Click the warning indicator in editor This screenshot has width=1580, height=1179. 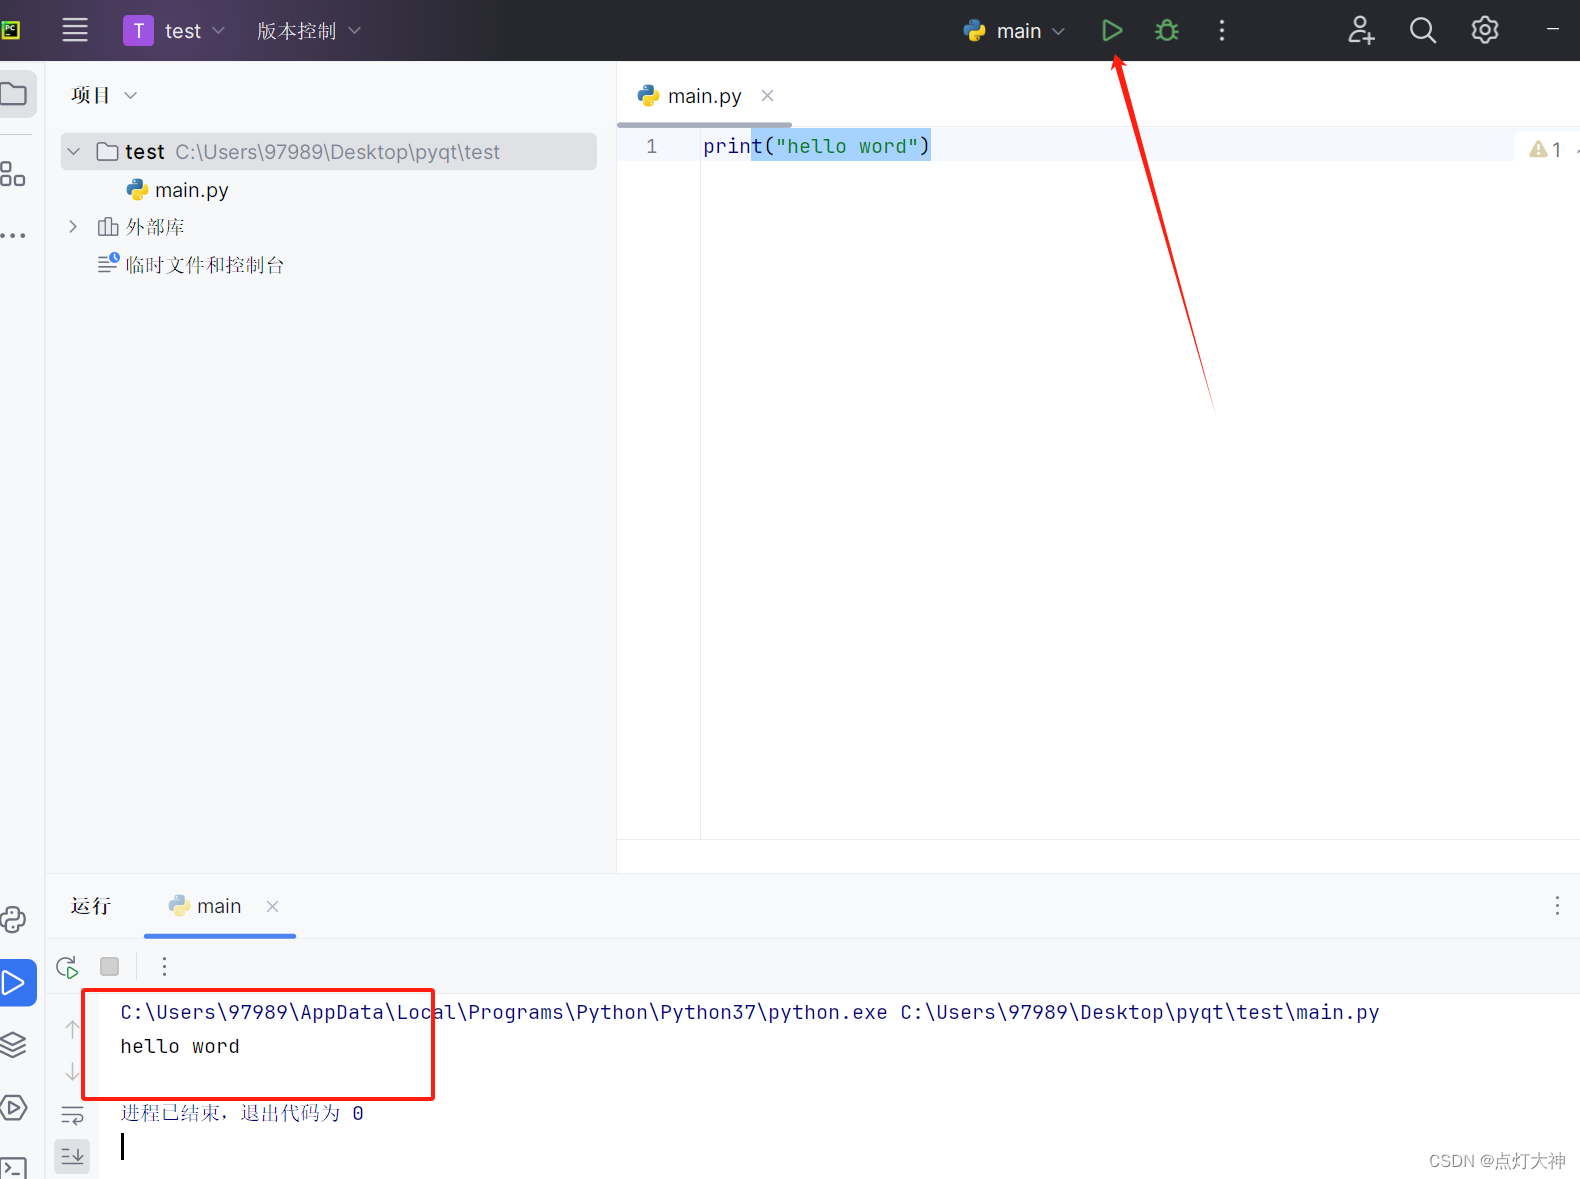[1545, 149]
